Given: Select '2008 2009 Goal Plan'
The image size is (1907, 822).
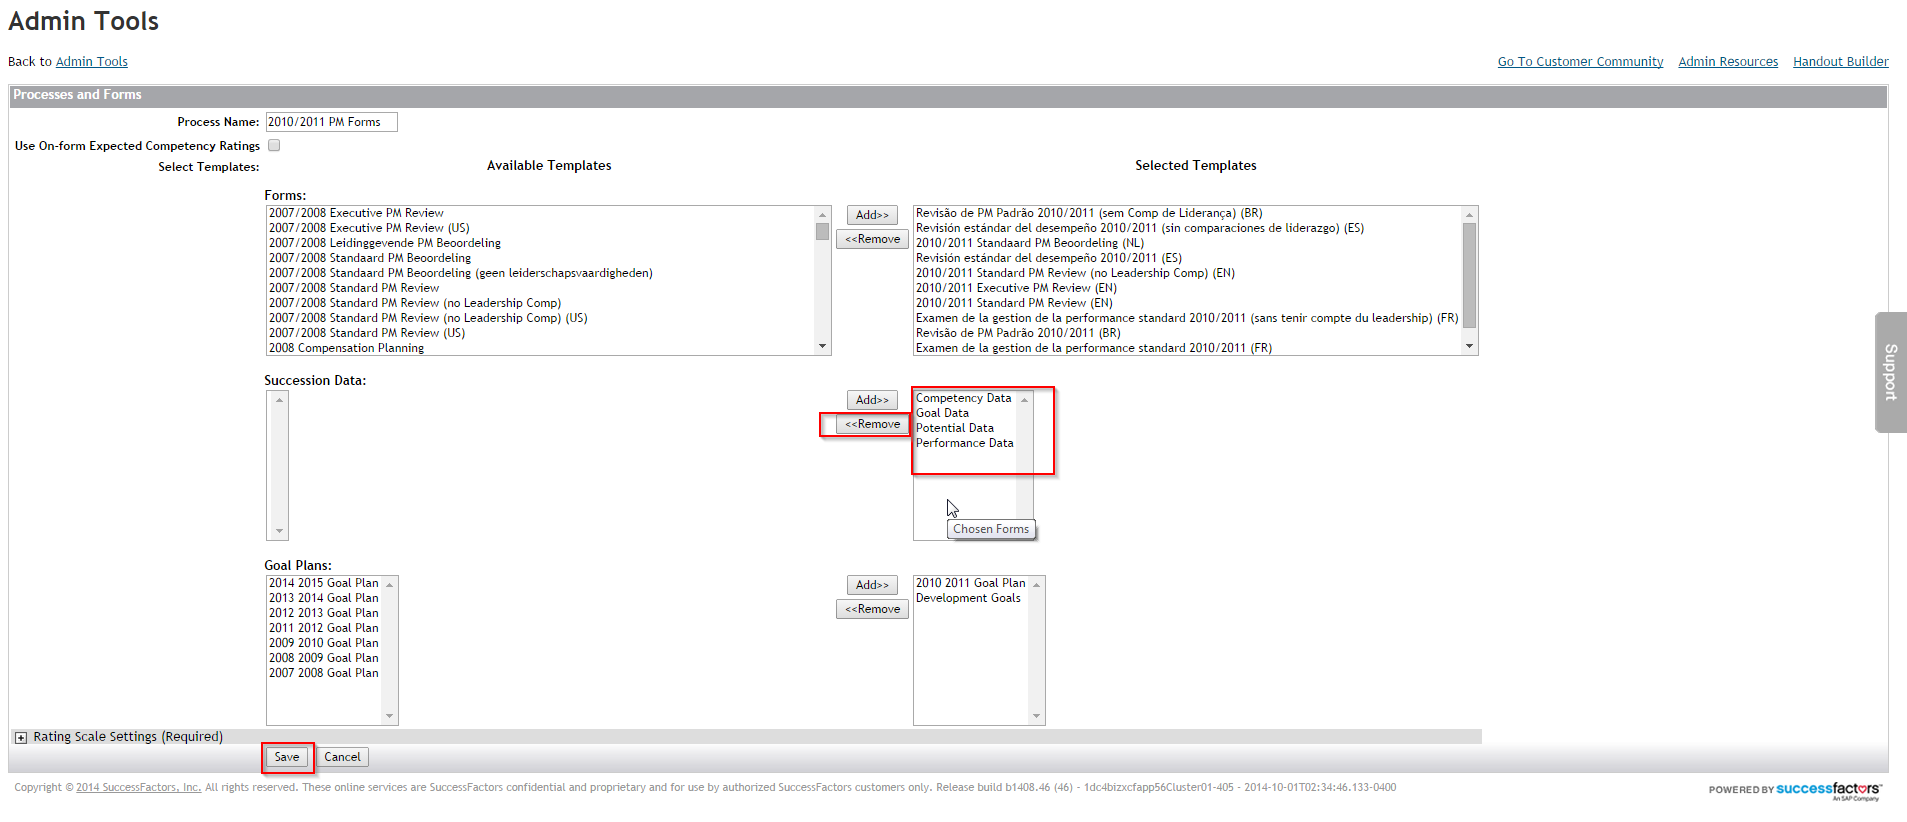Looking at the screenshot, I should 325,658.
